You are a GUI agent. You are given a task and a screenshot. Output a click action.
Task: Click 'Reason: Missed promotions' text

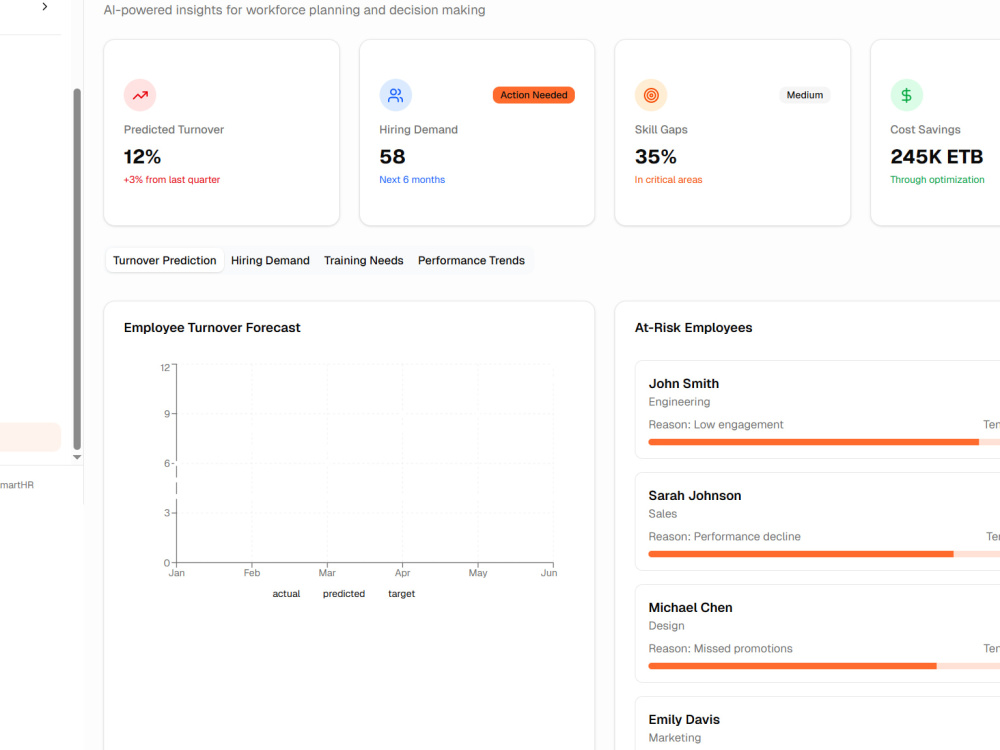pyautogui.click(x=720, y=649)
